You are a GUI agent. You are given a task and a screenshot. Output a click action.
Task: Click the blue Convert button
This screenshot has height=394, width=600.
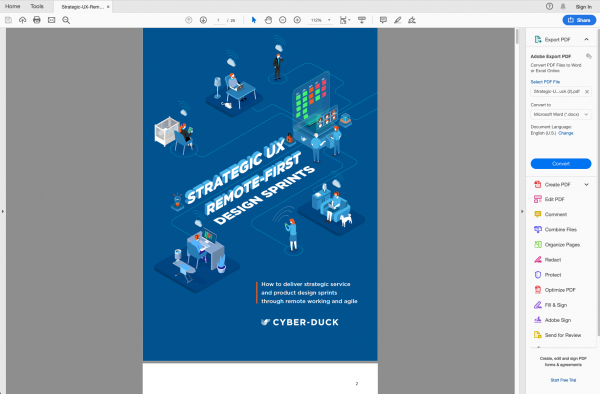561,164
